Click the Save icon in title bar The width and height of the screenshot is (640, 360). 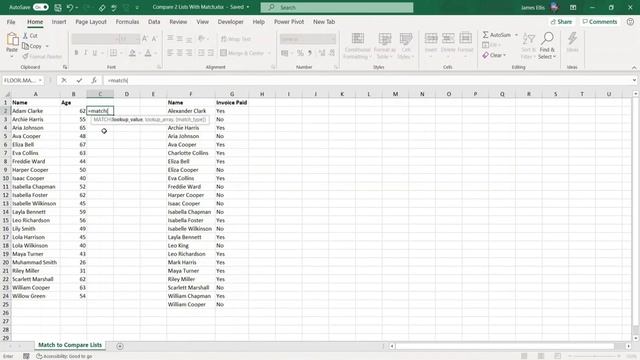(x=58, y=7)
